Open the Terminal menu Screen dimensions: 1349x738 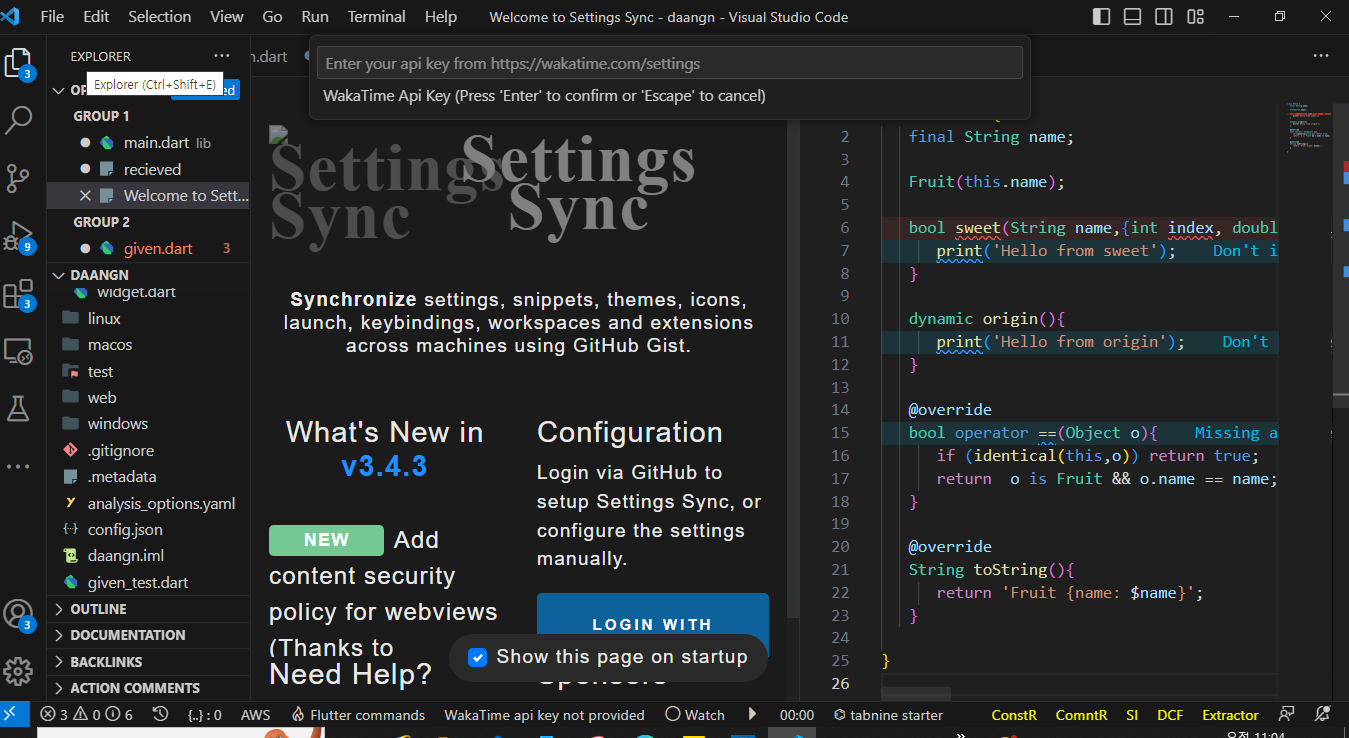pyautogui.click(x=377, y=17)
